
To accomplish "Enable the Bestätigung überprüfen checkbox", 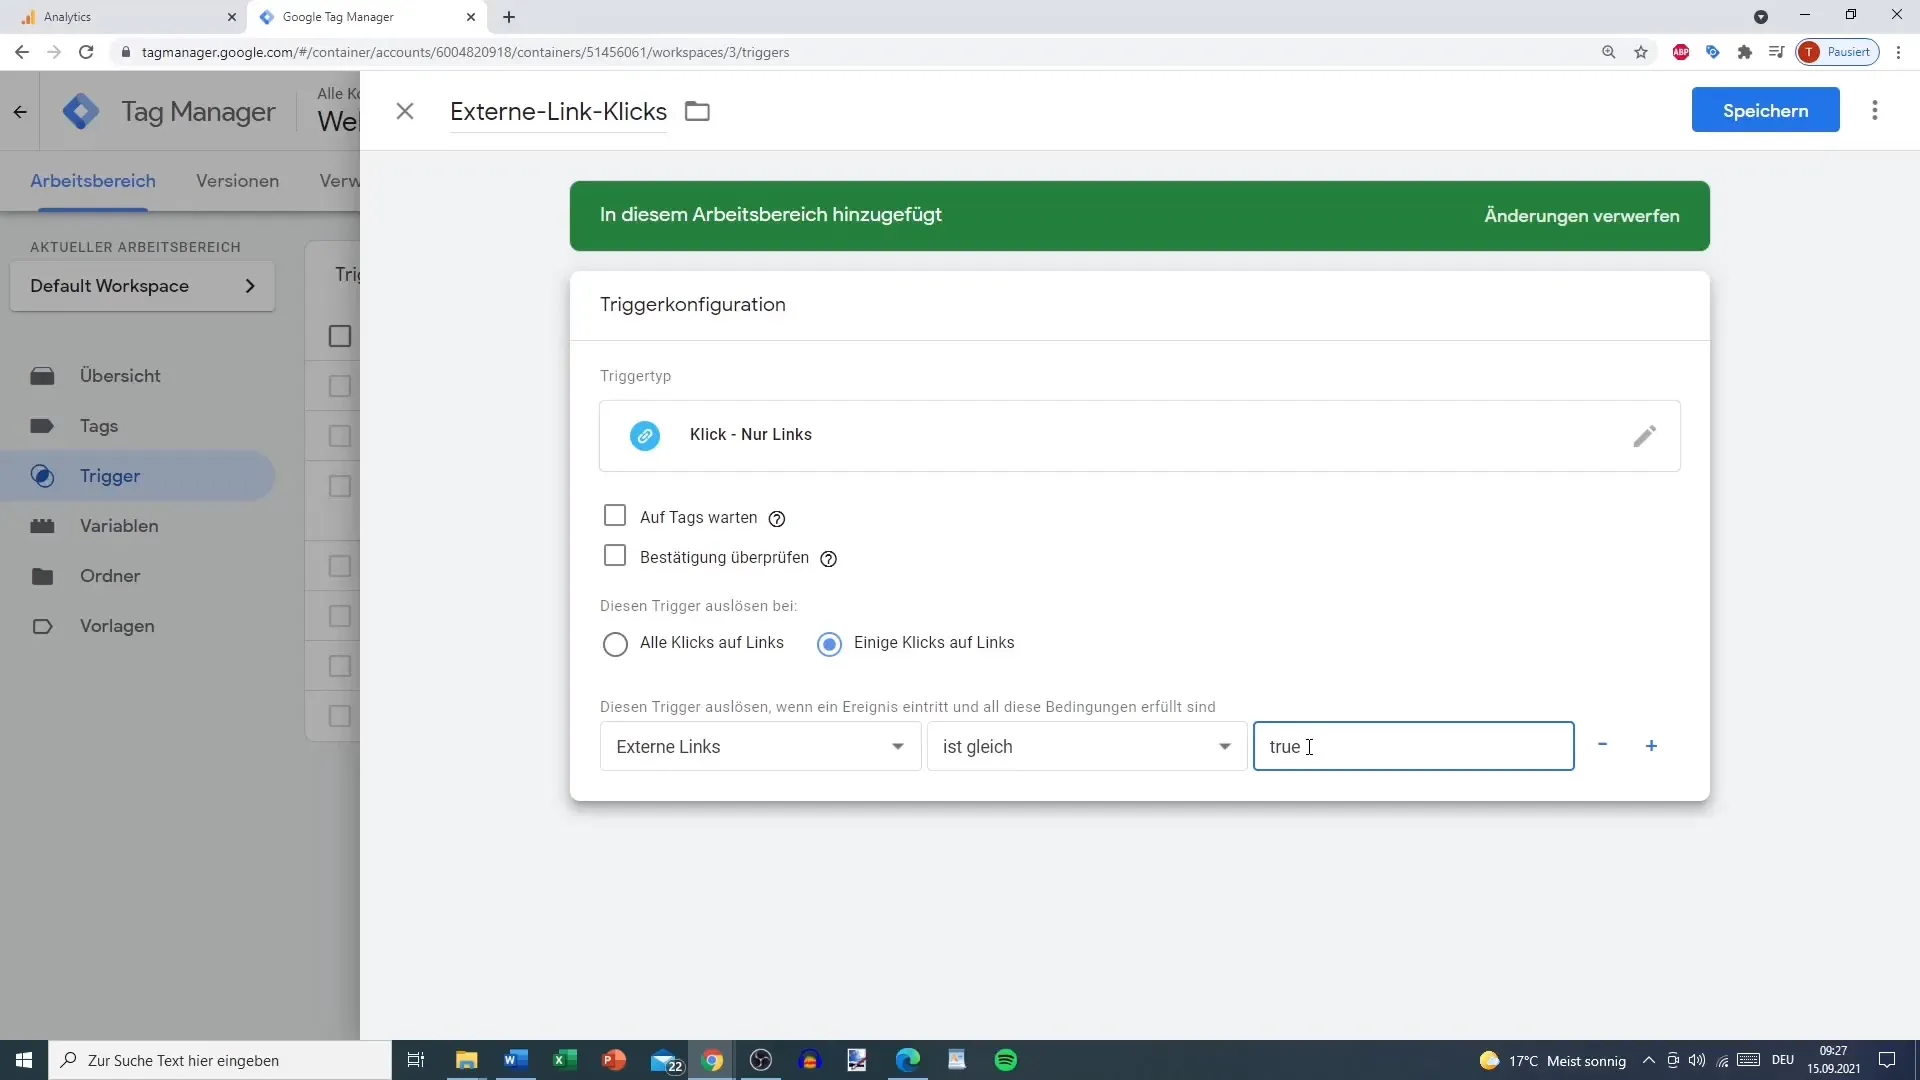I will coord(615,555).
